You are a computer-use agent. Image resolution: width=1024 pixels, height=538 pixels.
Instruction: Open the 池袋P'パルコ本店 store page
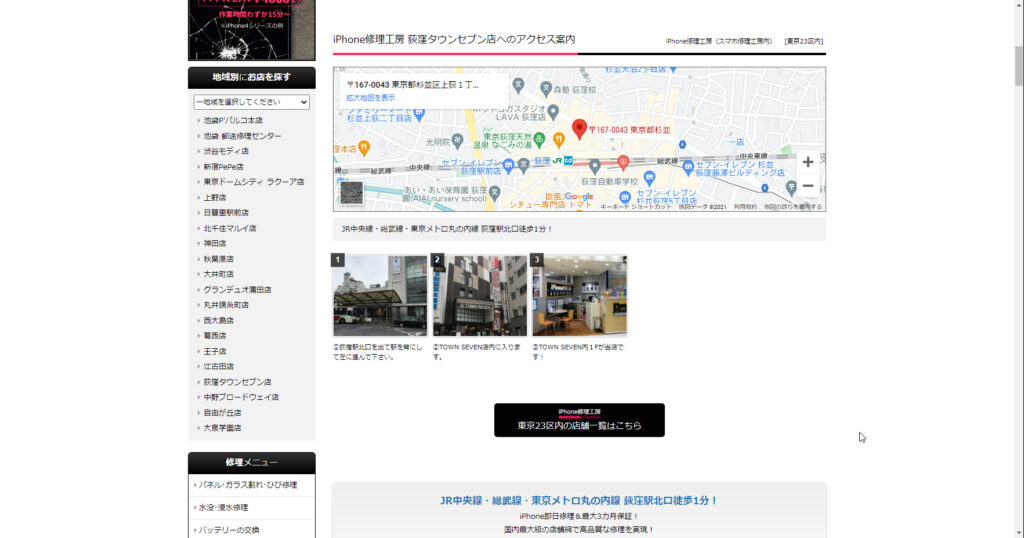click(232, 121)
